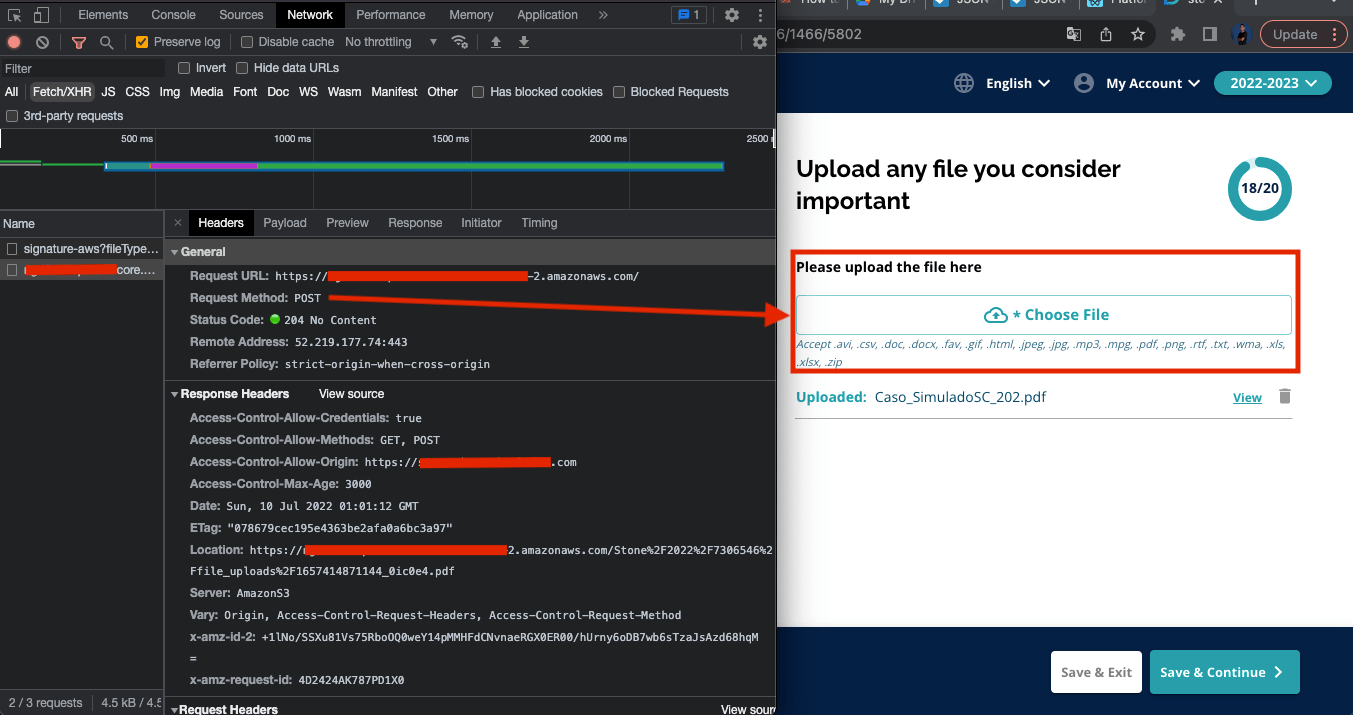The image size is (1353, 715).
Task: Filter requests by Img type
Action: 170,92
